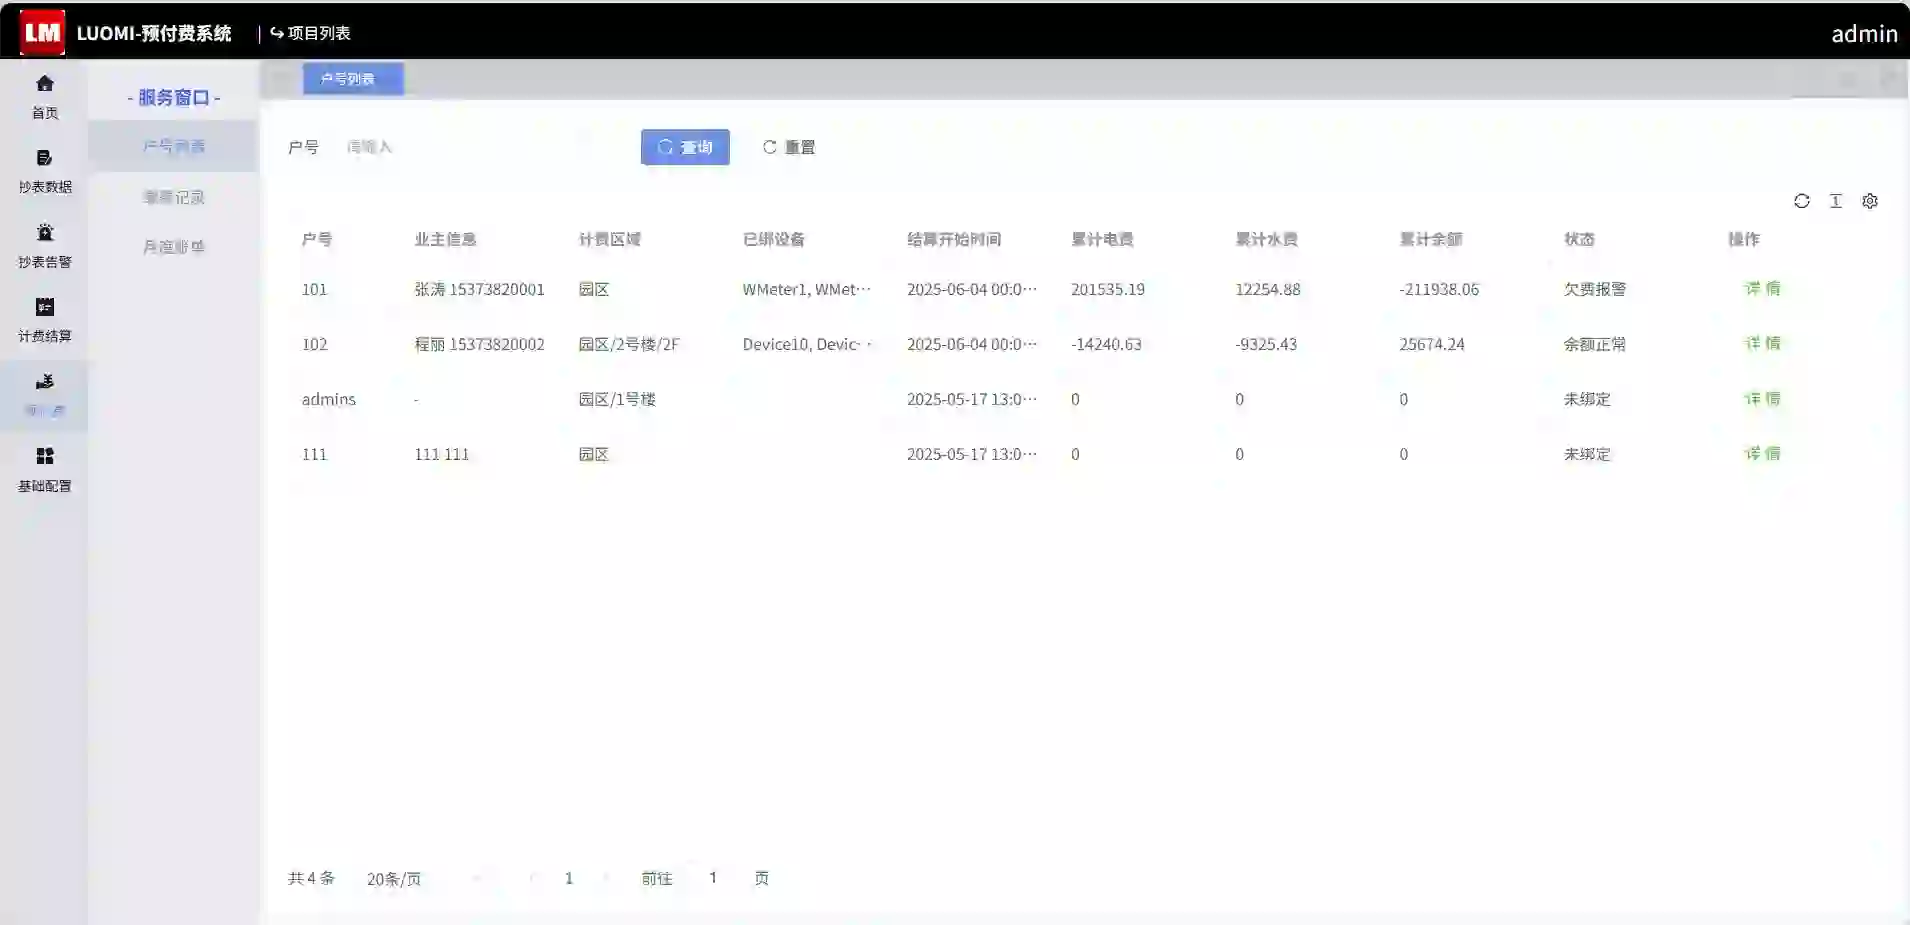Image resolution: width=1910 pixels, height=925 pixels.
Task: Open the 基础配置 basic configuration section
Action: click(44, 470)
